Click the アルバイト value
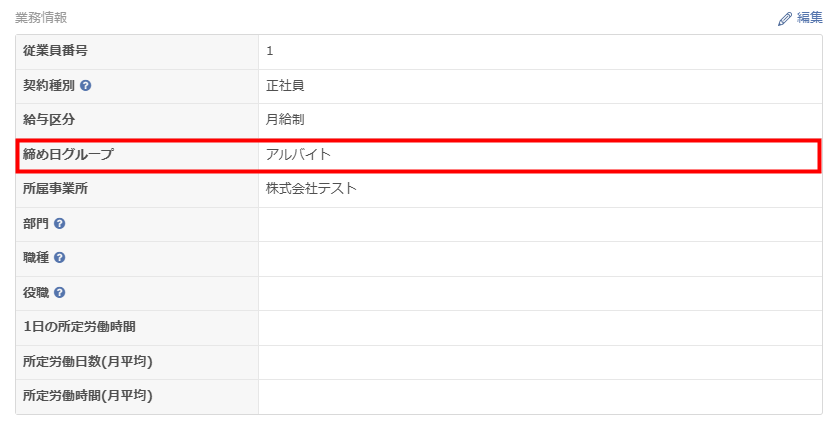 coord(298,154)
